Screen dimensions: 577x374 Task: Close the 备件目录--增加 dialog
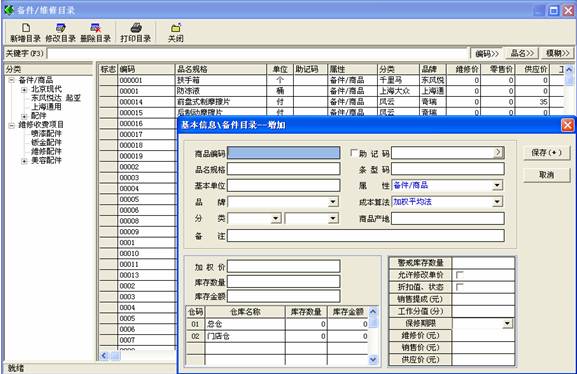[x=567, y=125]
